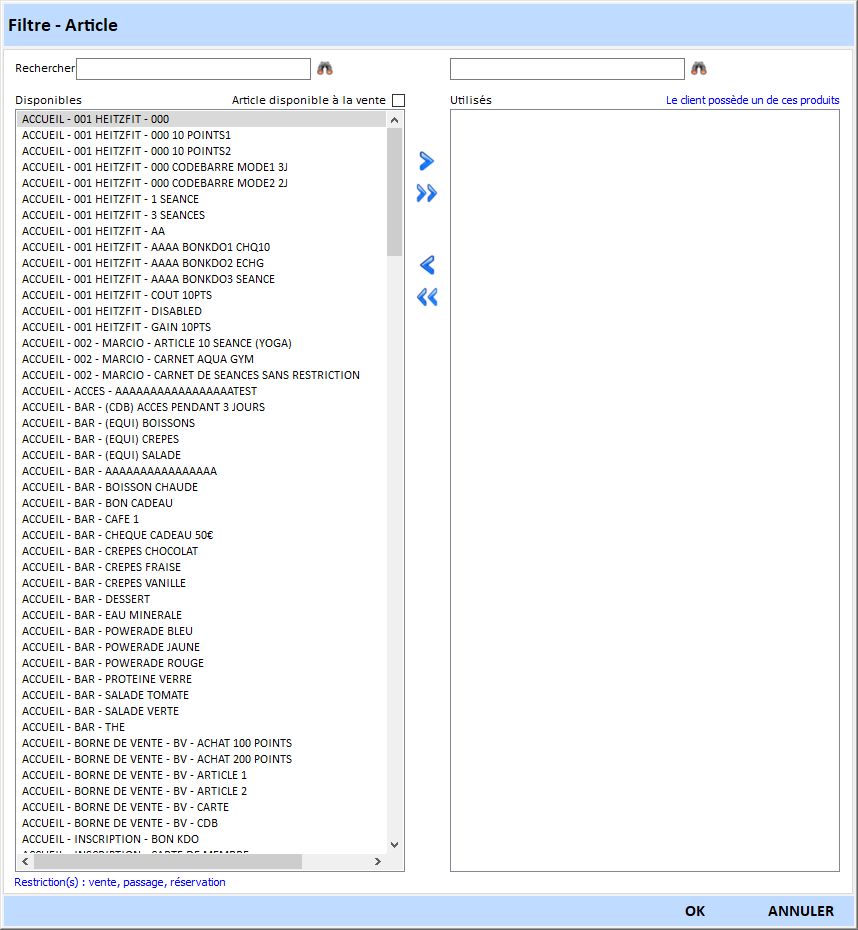This screenshot has height=930, width=858.
Task: Choose 'ACCUEIL - BAR - EAU MINERALE' in list
Action: (x=102, y=615)
